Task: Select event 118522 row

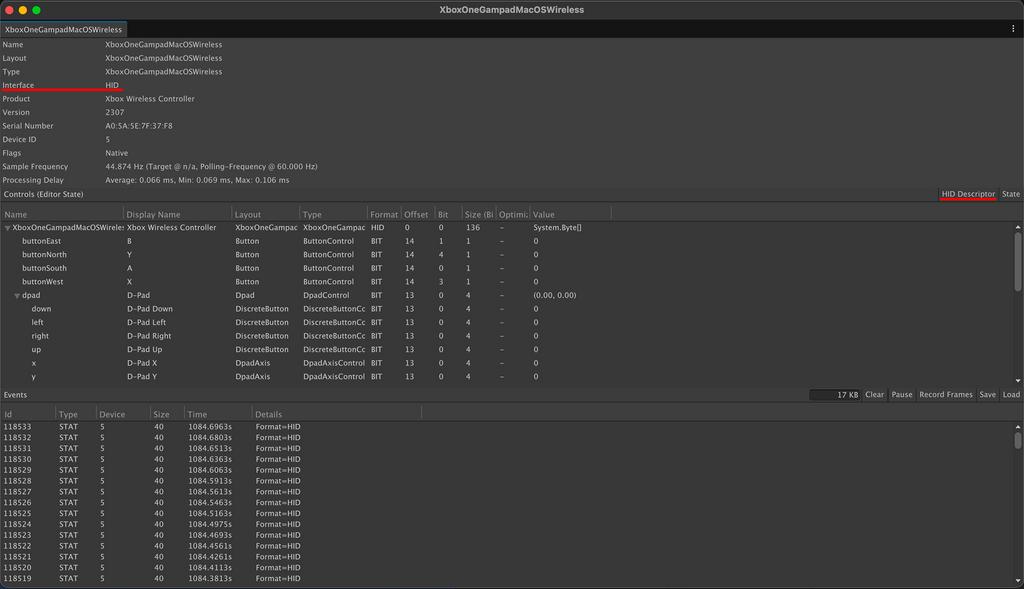Action: coord(507,546)
